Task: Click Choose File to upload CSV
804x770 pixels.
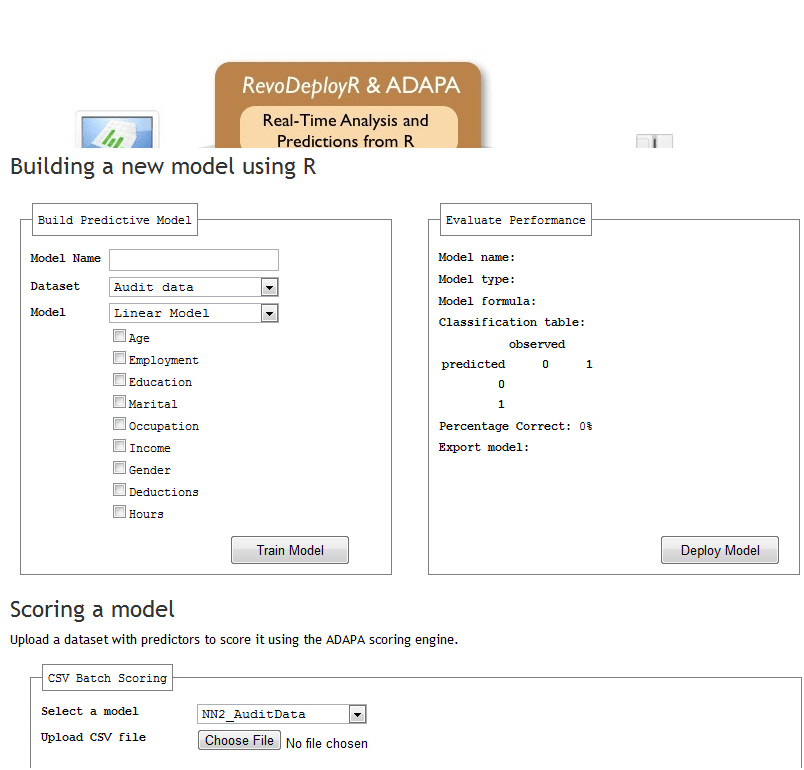Action: (x=239, y=741)
